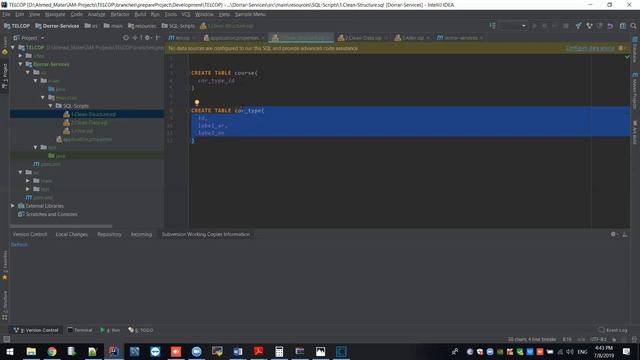Screen dimensions: 640x360
Task: Switch to the Repository tab
Action: coord(109,234)
